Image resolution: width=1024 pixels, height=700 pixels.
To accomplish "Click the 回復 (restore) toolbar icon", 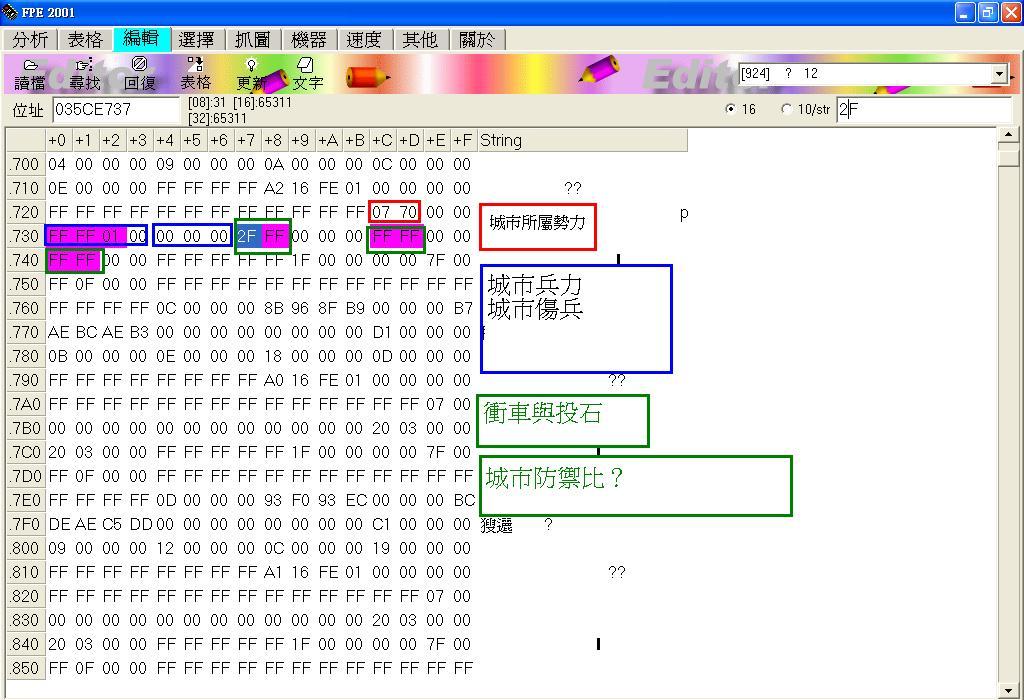I will point(140,74).
